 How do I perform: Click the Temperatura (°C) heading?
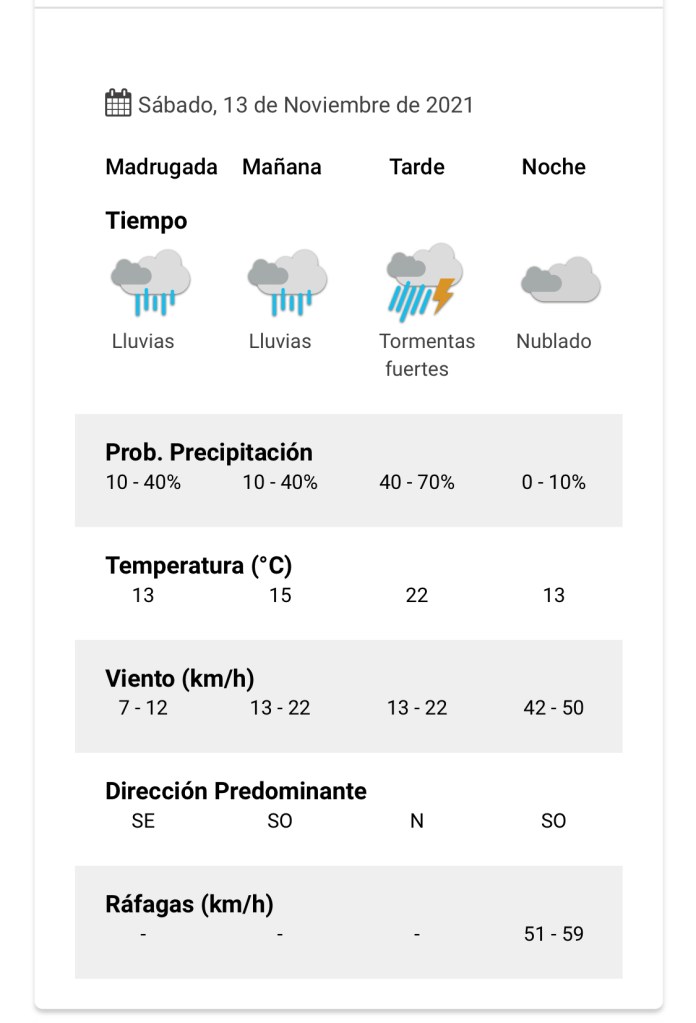(x=199, y=566)
